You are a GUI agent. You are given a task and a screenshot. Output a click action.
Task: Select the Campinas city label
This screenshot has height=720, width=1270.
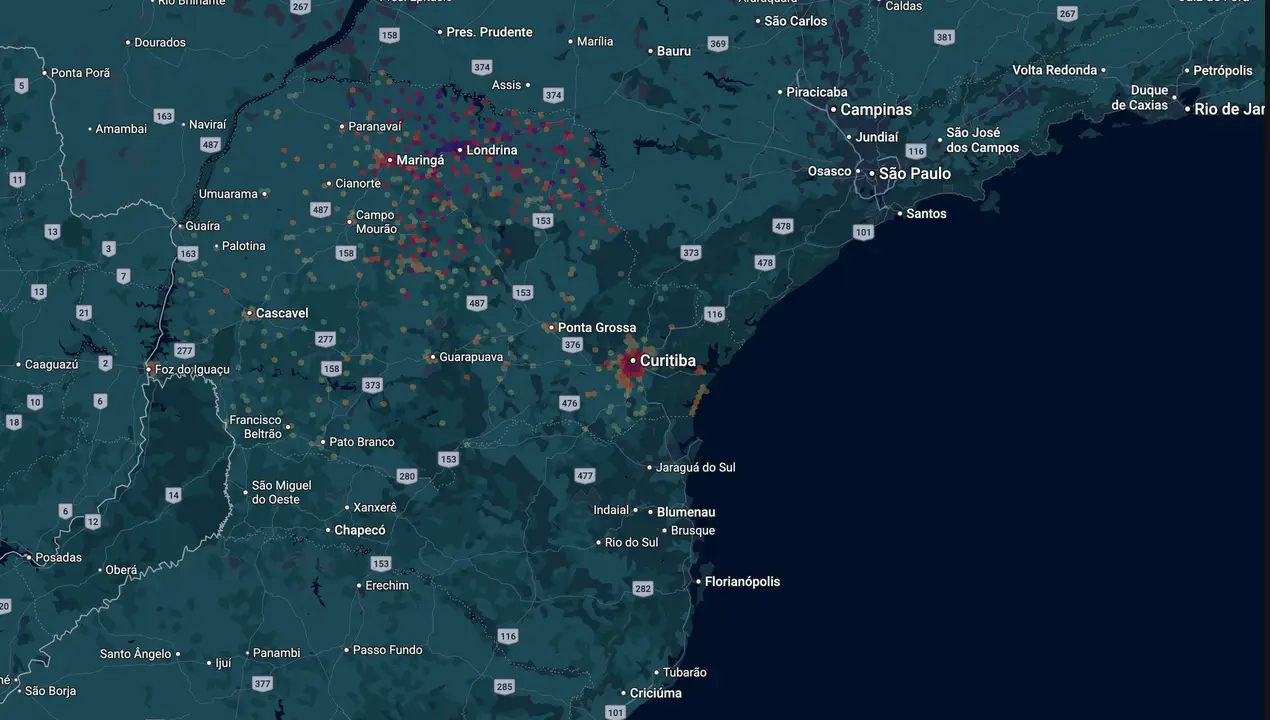click(x=876, y=110)
